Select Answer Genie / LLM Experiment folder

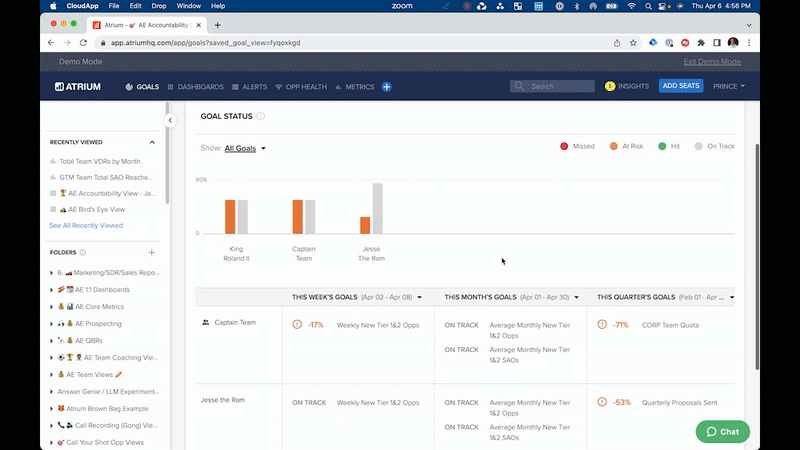[108, 391]
